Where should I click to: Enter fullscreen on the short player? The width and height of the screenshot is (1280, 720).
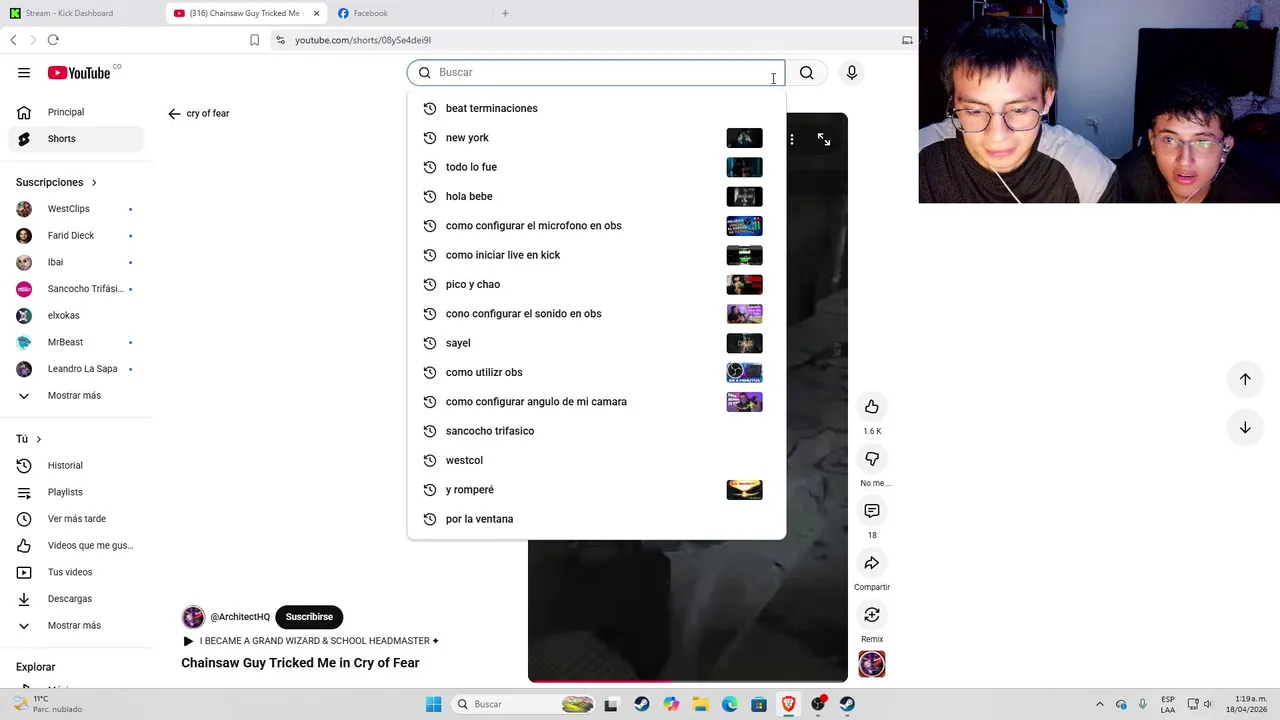[824, 140]
